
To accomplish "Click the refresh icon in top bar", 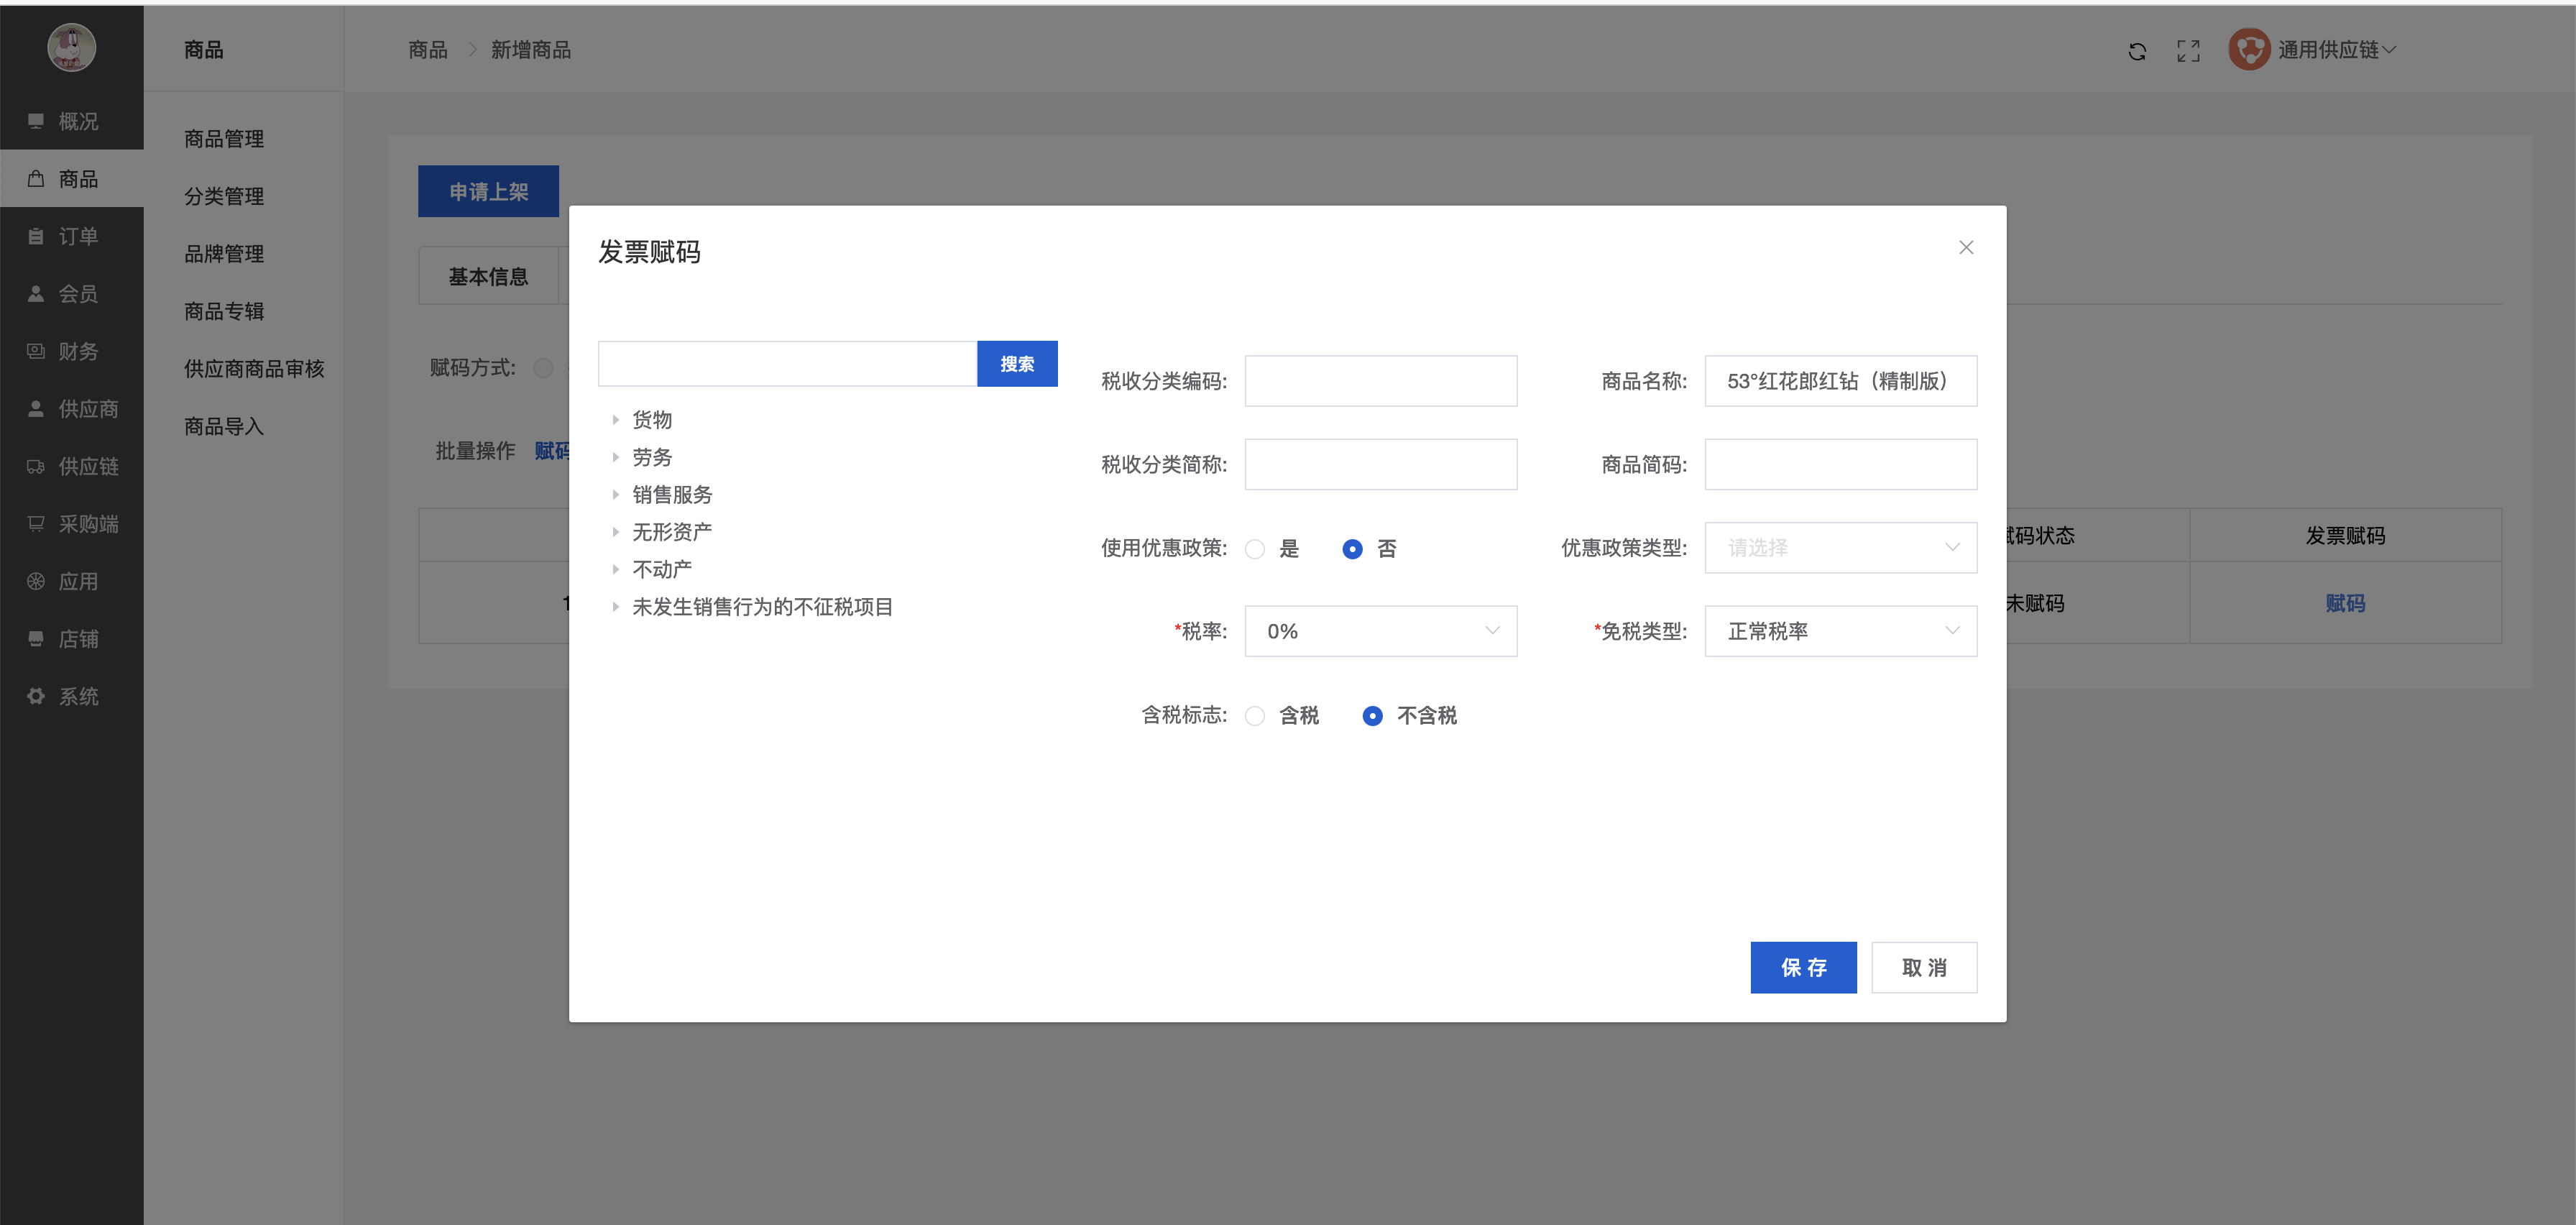I will 2137,51.
